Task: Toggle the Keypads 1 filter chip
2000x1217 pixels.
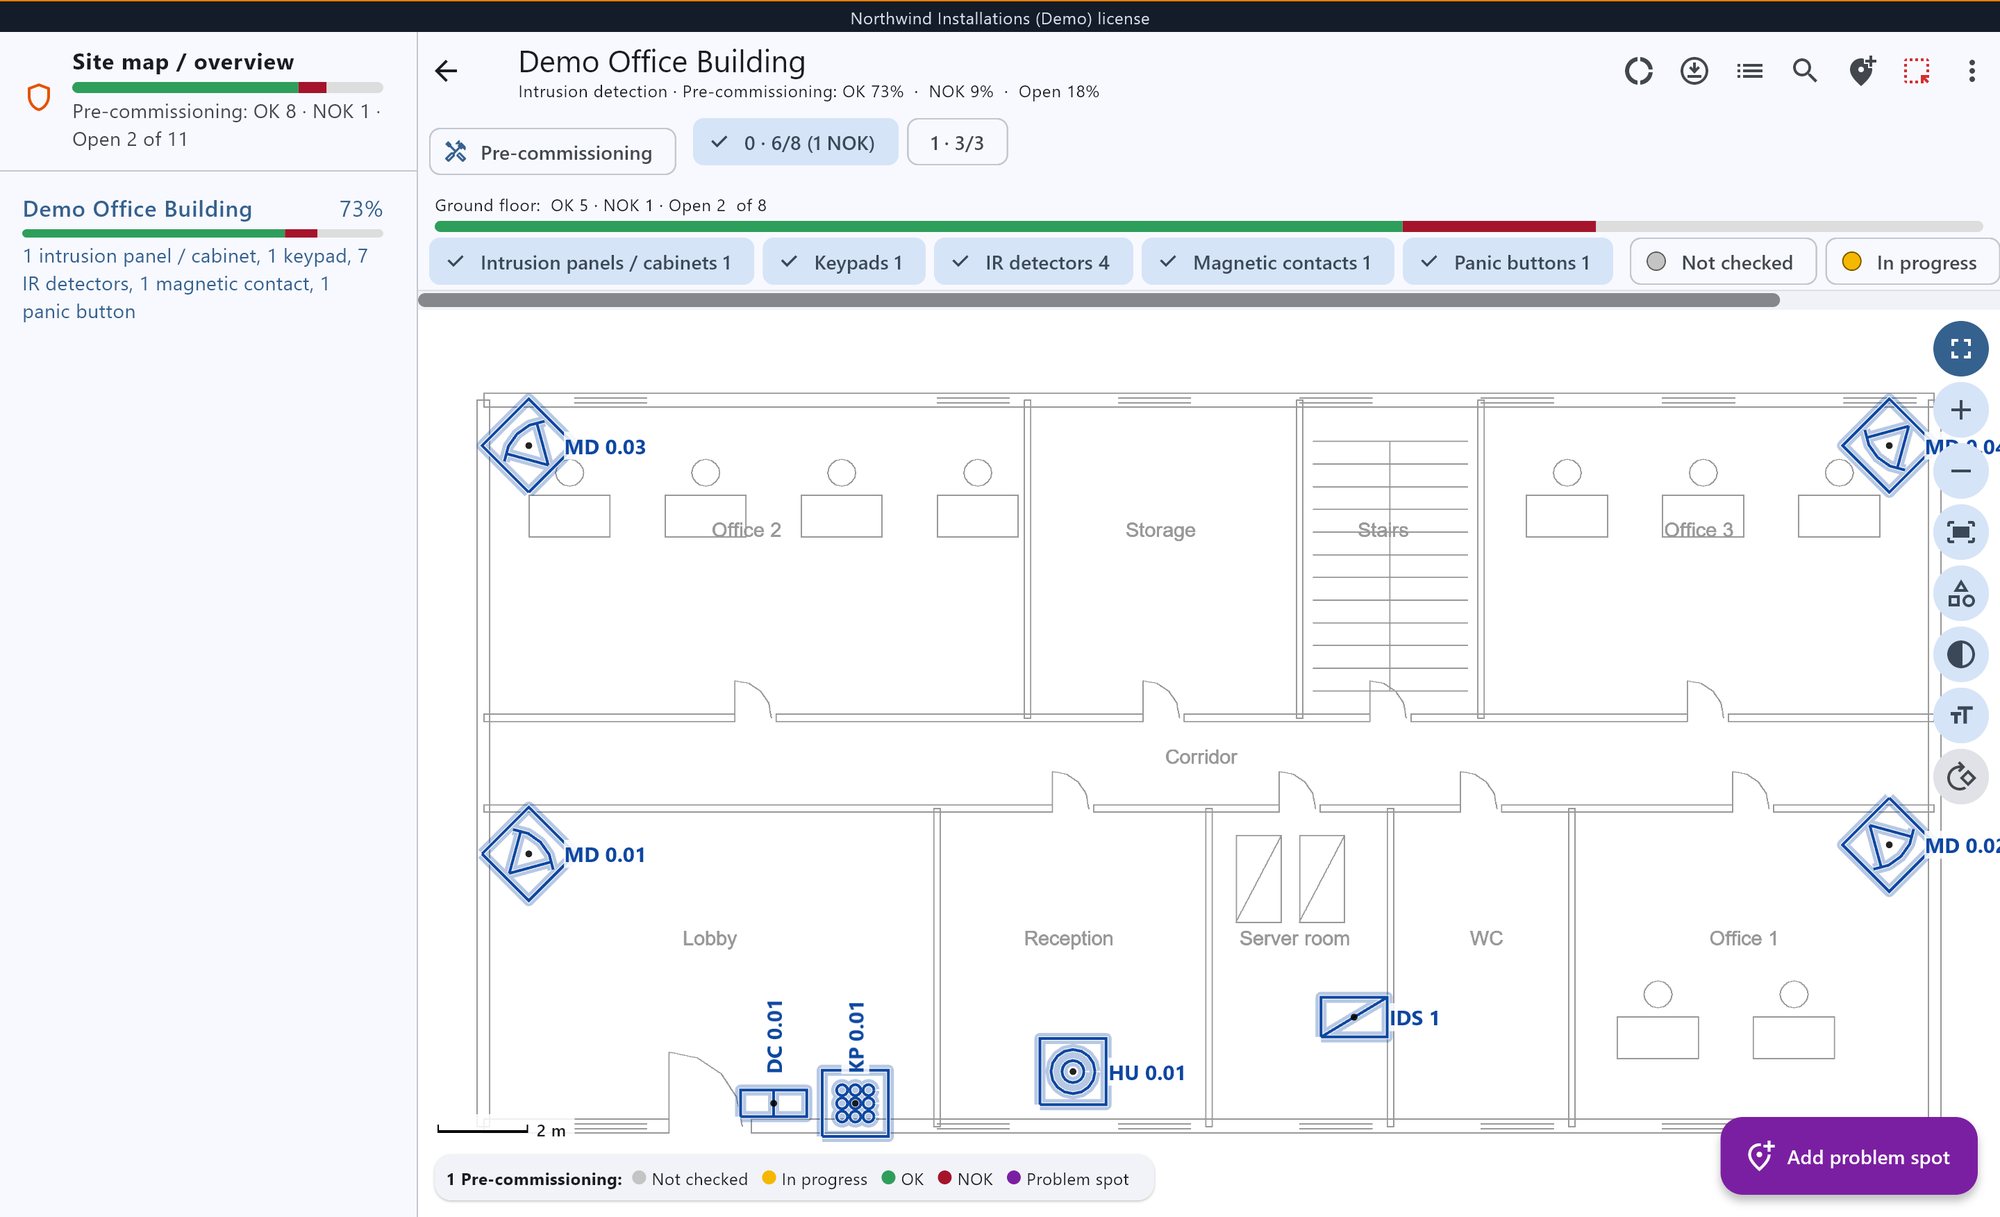Action: point(843,262)
